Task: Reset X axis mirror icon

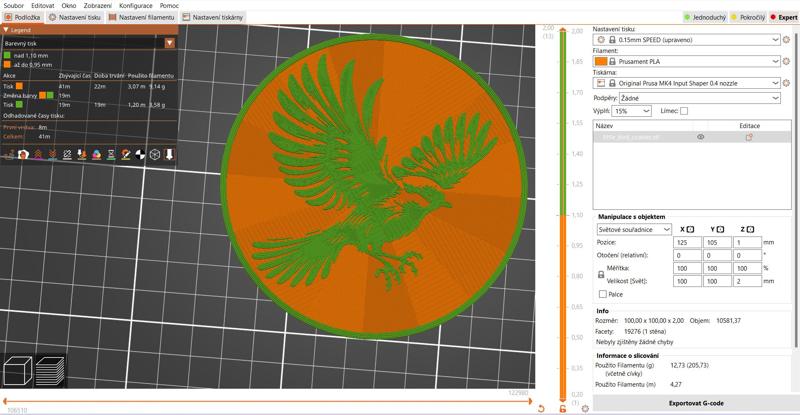Action: click(x=690, y=230)
